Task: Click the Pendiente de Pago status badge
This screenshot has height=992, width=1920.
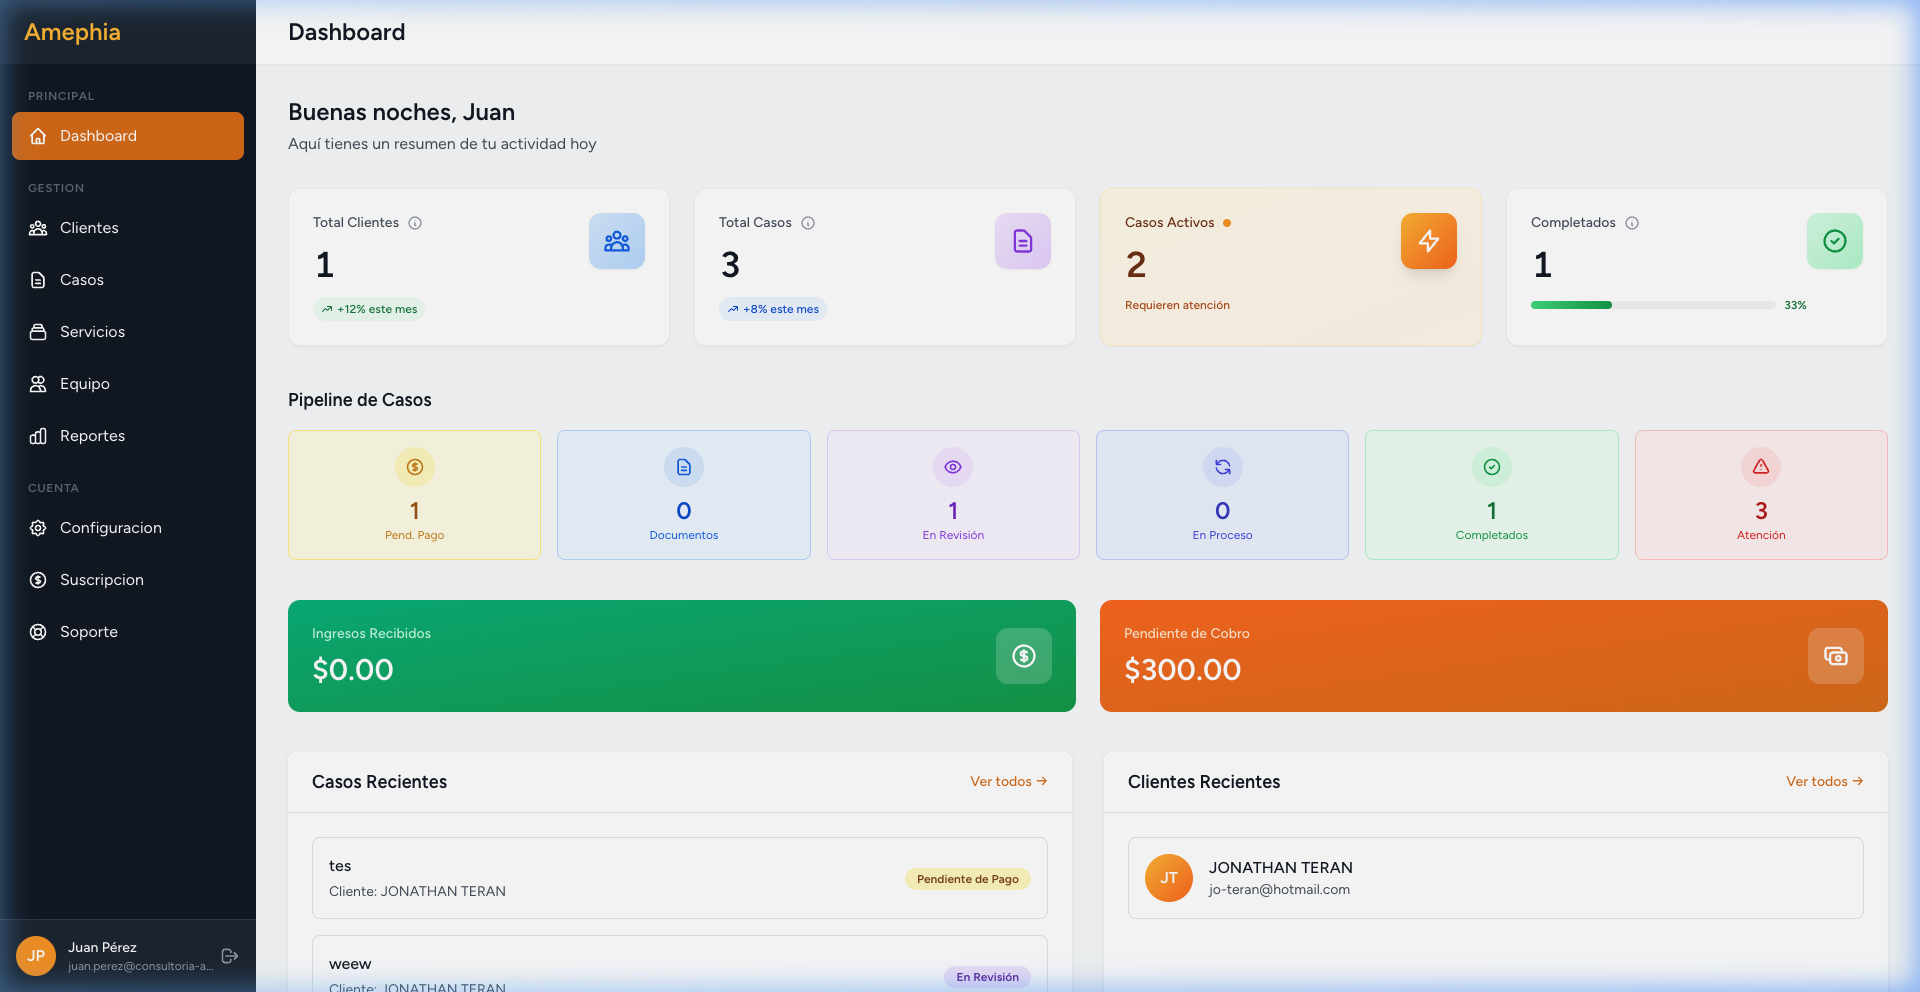Action: [968, 879]
